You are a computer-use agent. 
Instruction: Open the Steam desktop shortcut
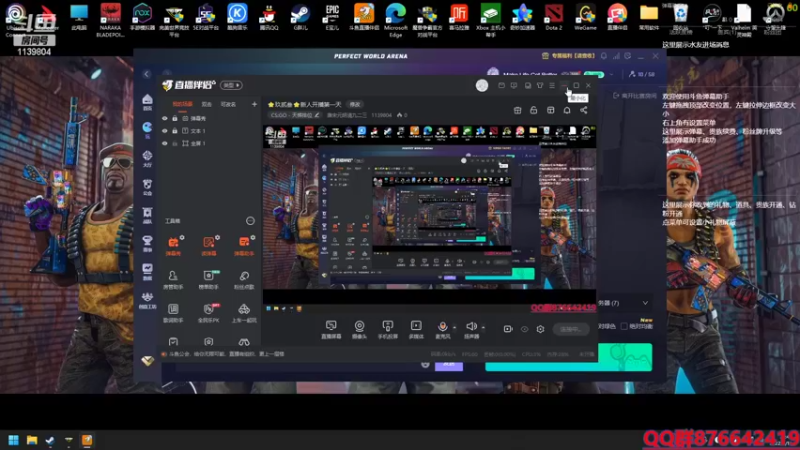pyautogui.click(x=301, y=17)
